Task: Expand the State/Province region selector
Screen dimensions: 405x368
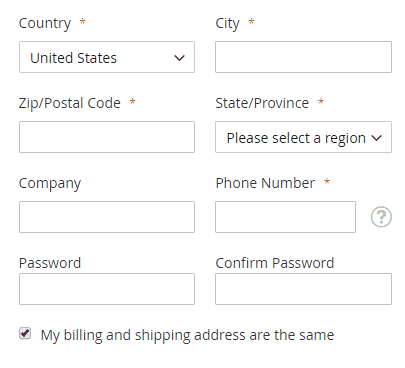Action: pyautogui.click(x=303, y=137)
